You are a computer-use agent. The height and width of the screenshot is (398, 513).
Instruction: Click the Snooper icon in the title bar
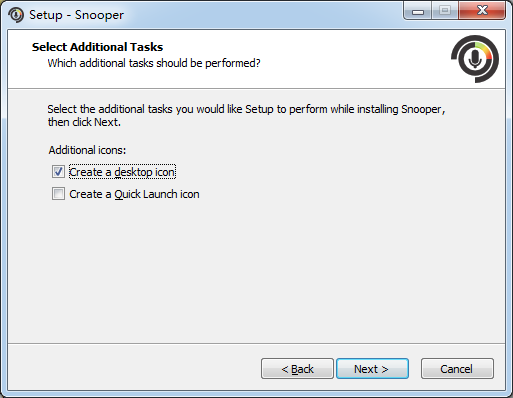[16, 15]
